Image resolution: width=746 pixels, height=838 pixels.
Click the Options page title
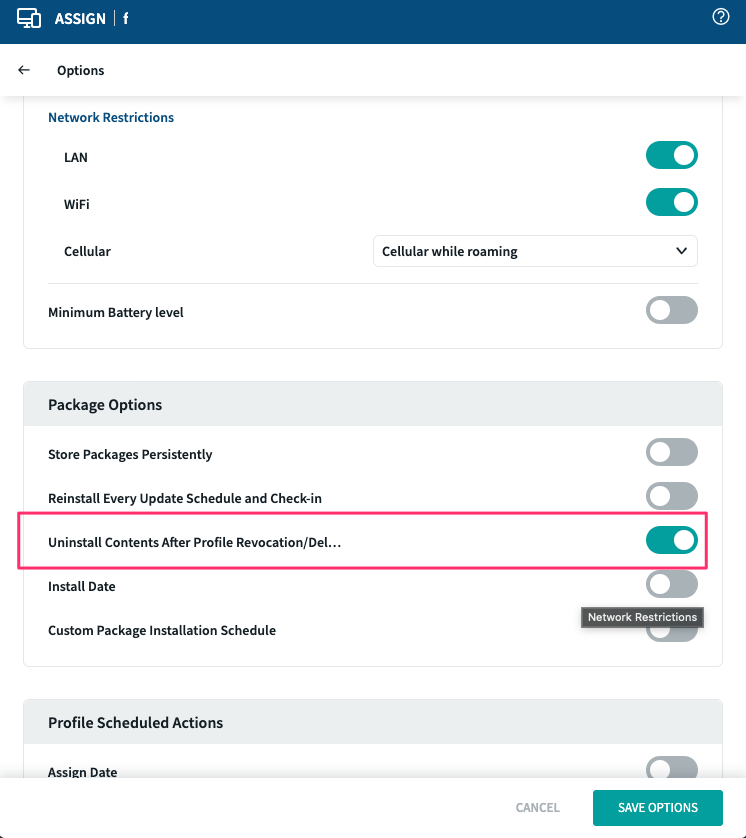(x=81, y=70)
